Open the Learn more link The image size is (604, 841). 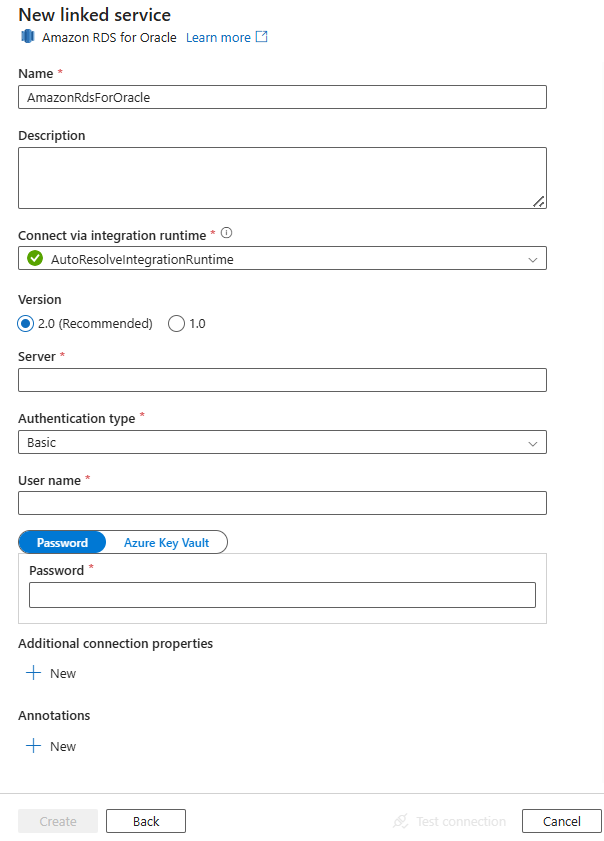pos(218,37)
